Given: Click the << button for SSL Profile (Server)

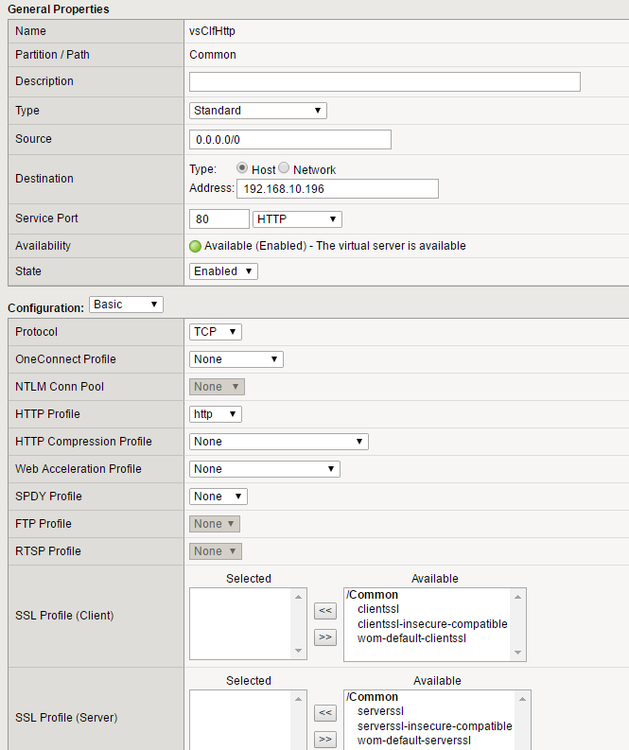Looking at the screenshot, I should (325, 713).
